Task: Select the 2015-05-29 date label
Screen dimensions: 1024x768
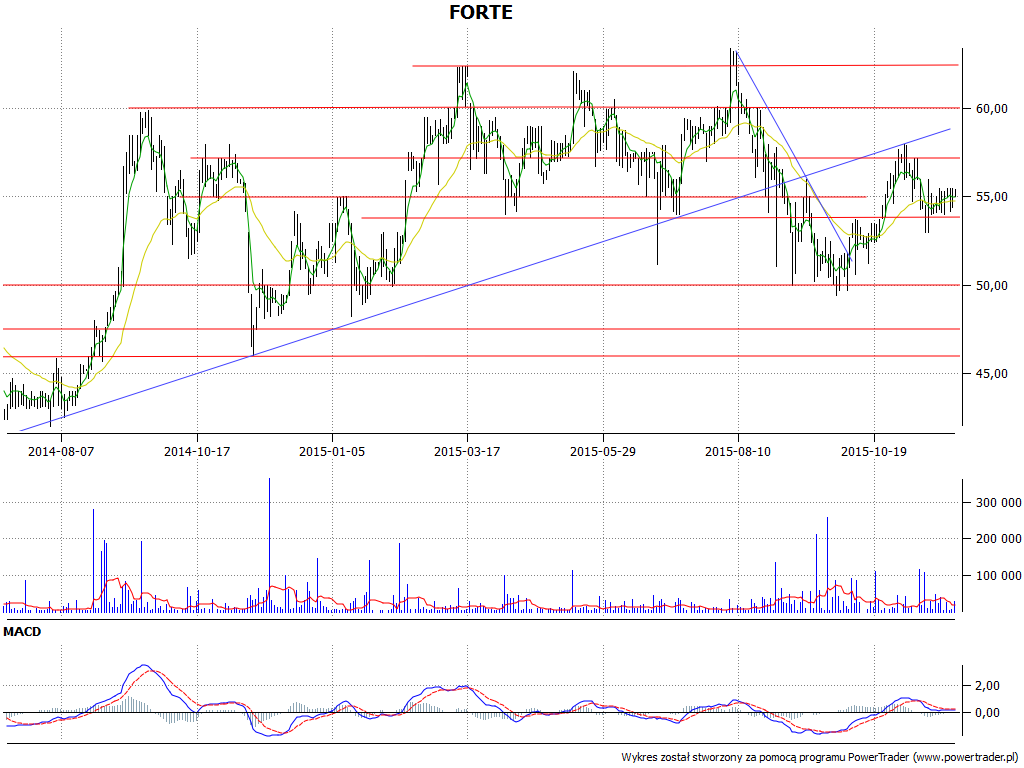Action: (603, 451)
